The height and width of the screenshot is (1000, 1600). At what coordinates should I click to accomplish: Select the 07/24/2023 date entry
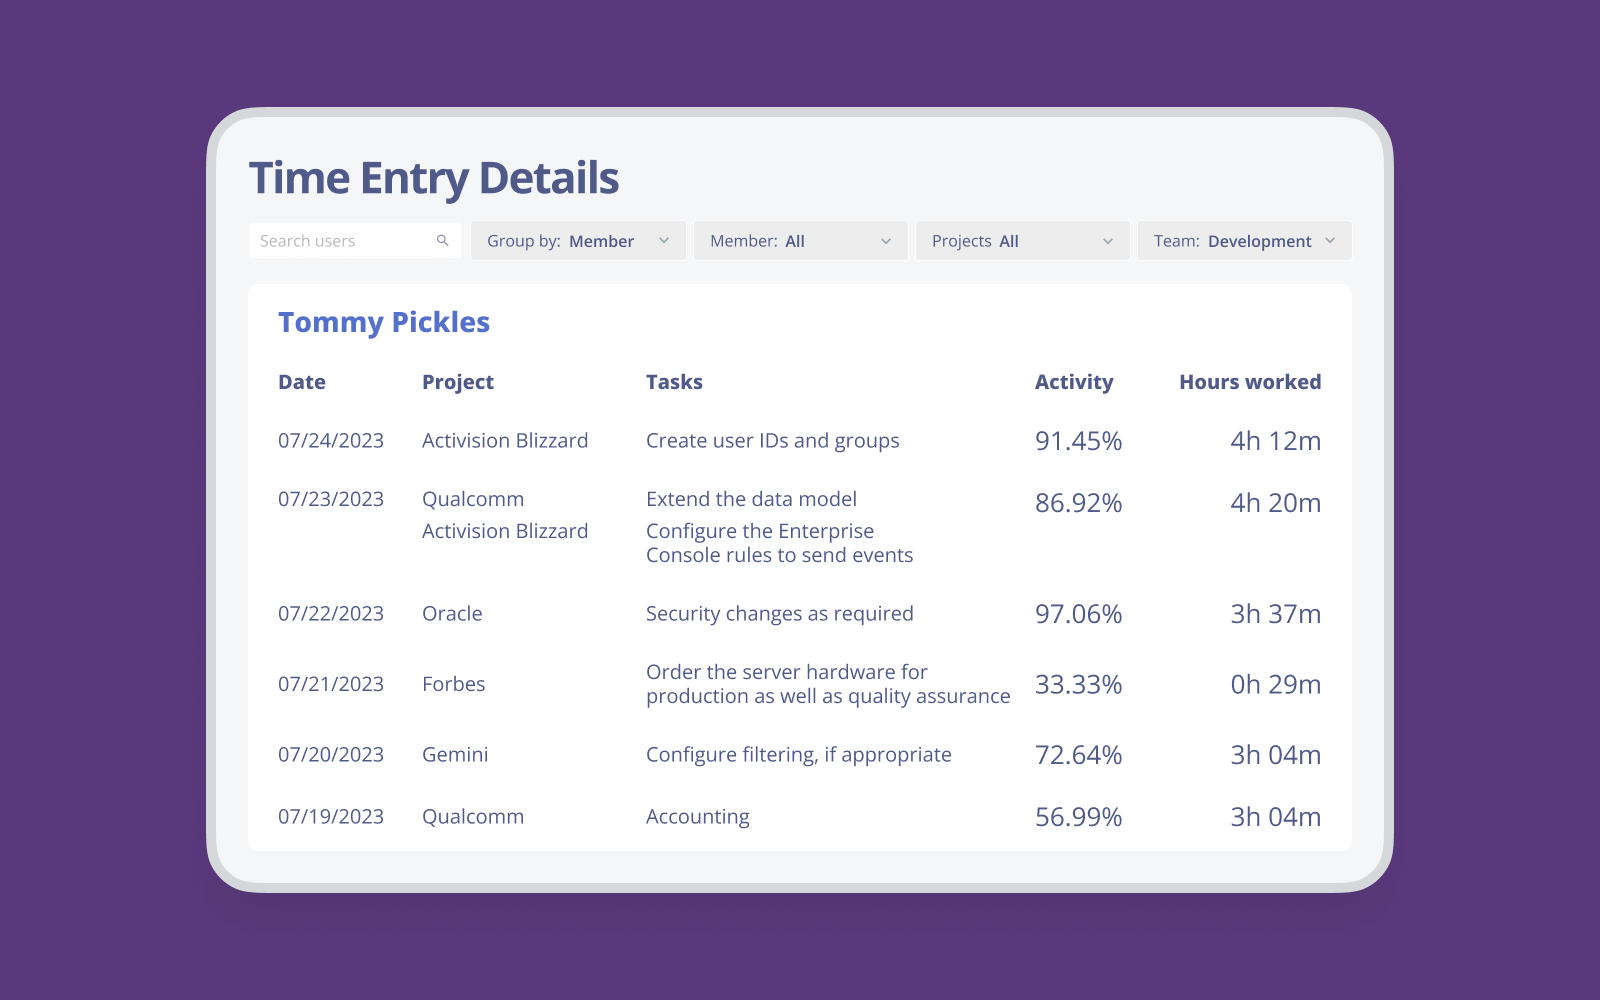(331, 441)
